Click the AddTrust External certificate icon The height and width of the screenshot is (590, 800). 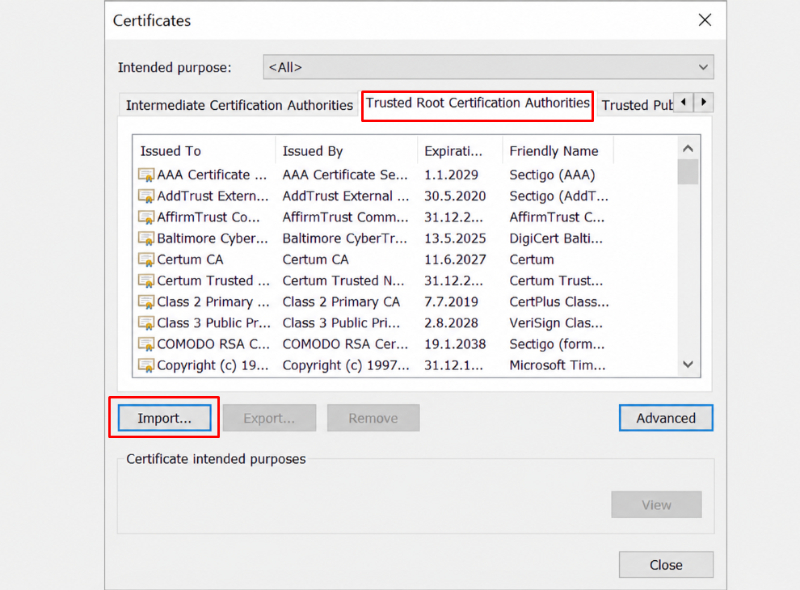(146, 196)
